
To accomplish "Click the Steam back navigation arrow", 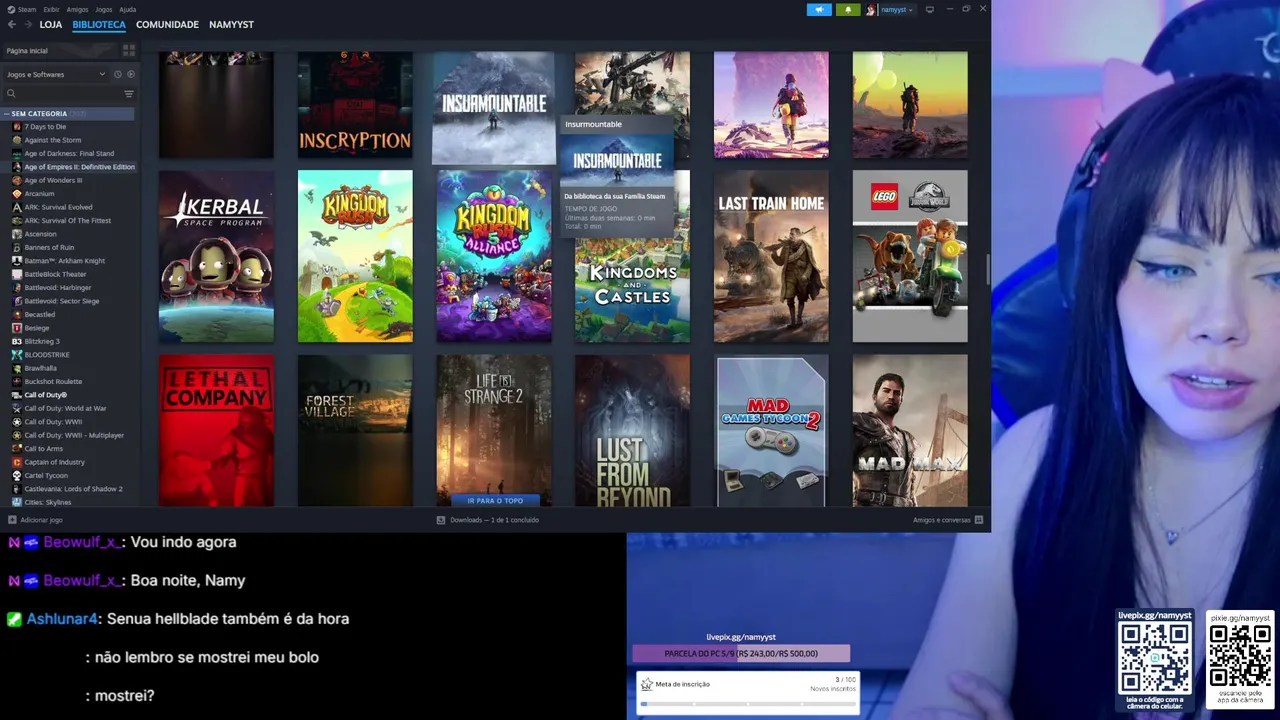I will 12,24.
